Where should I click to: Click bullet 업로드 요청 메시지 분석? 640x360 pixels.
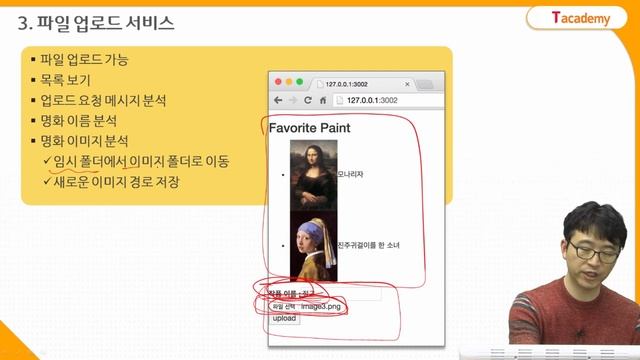pos(103,100)
